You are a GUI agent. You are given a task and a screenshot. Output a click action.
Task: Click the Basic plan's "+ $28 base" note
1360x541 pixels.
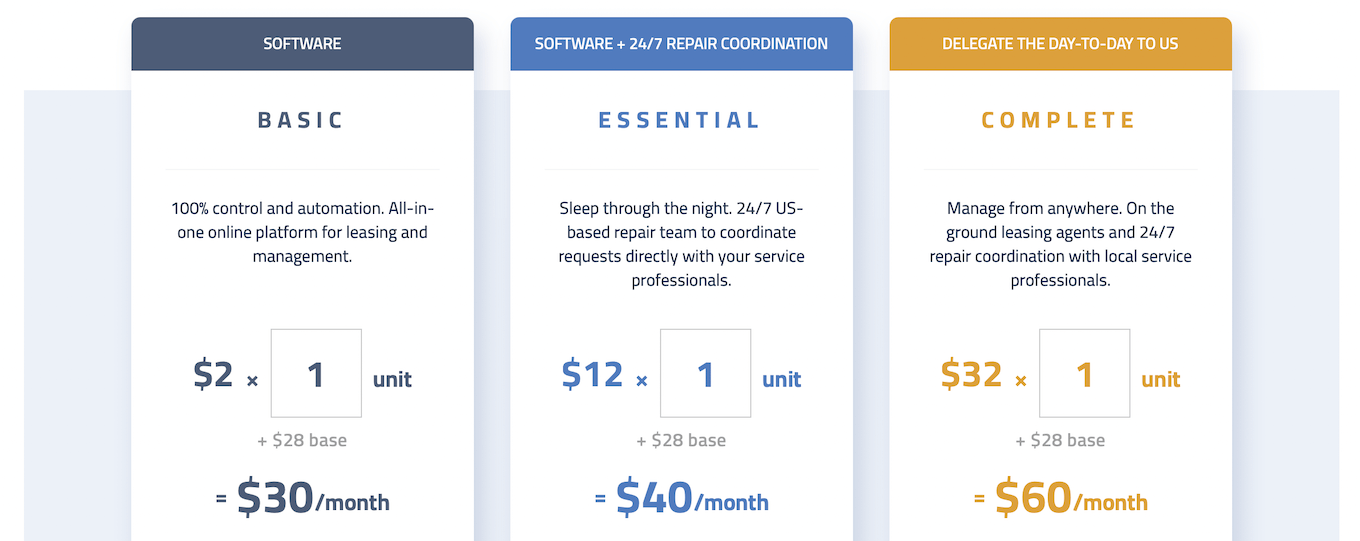click(302, 440)
